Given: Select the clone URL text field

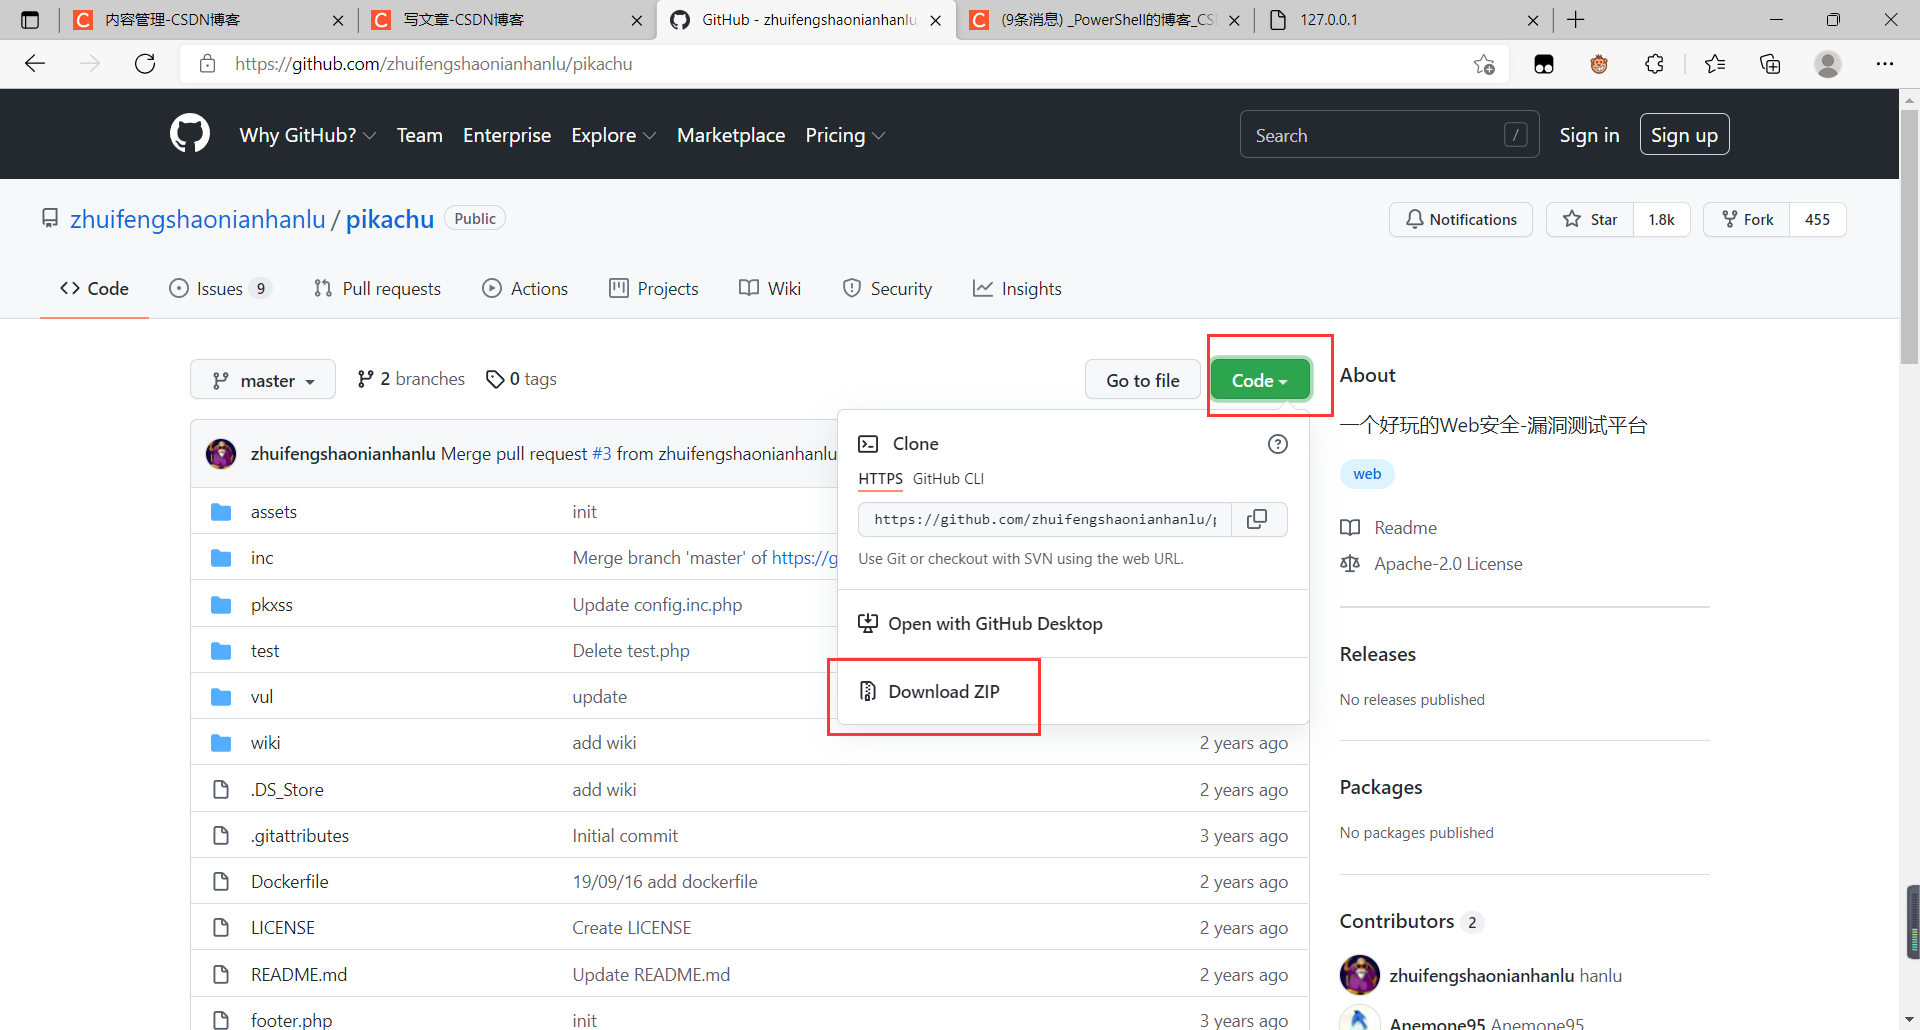Looking at the screenshot, I should click(x=1045, y=519).
